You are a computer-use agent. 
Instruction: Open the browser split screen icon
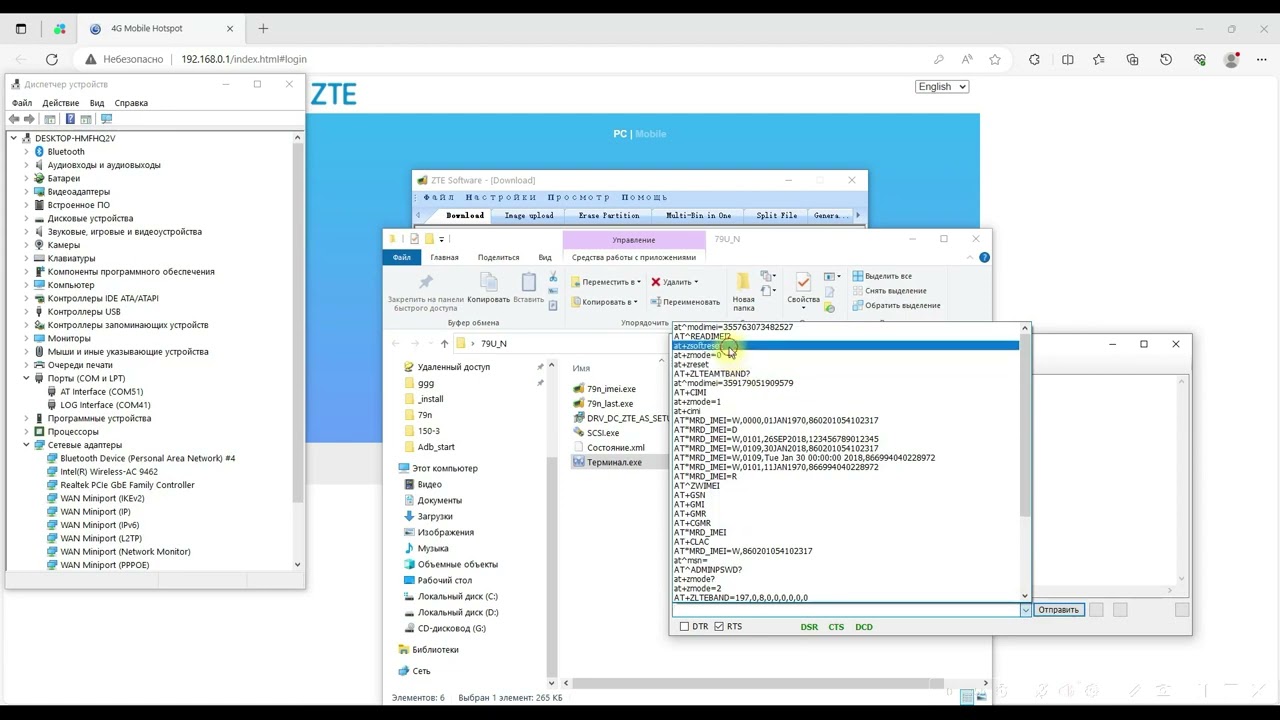click(1067, 59)
